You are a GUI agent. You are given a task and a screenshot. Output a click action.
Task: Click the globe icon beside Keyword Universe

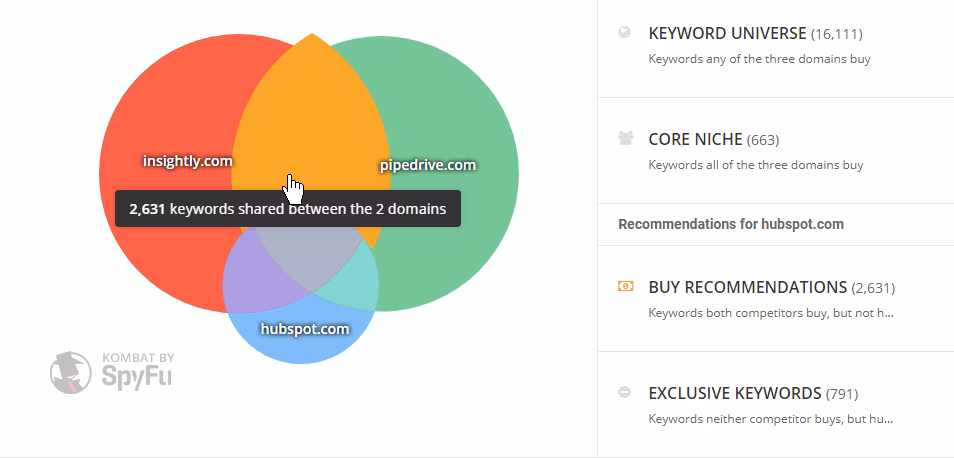tap(625, 32)
